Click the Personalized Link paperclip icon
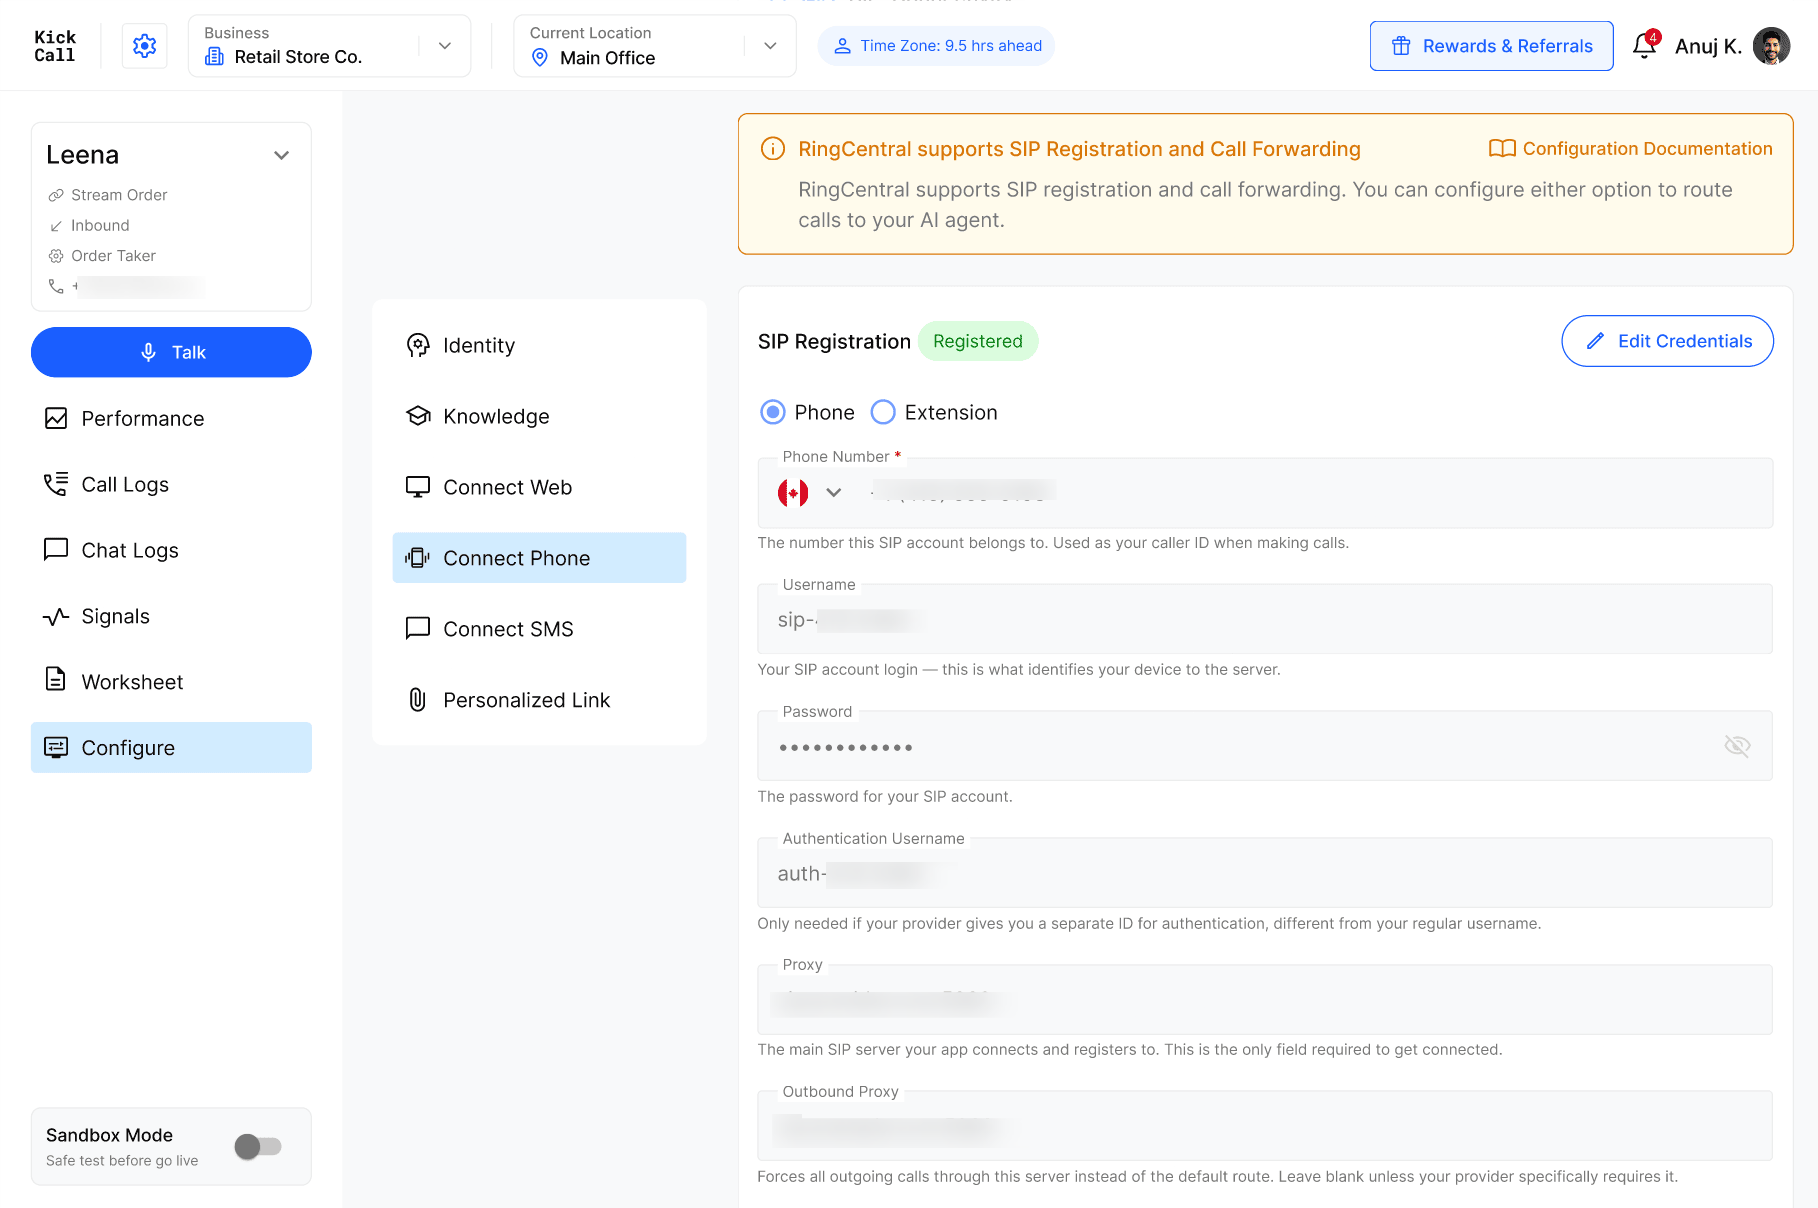 click(418, 700)
